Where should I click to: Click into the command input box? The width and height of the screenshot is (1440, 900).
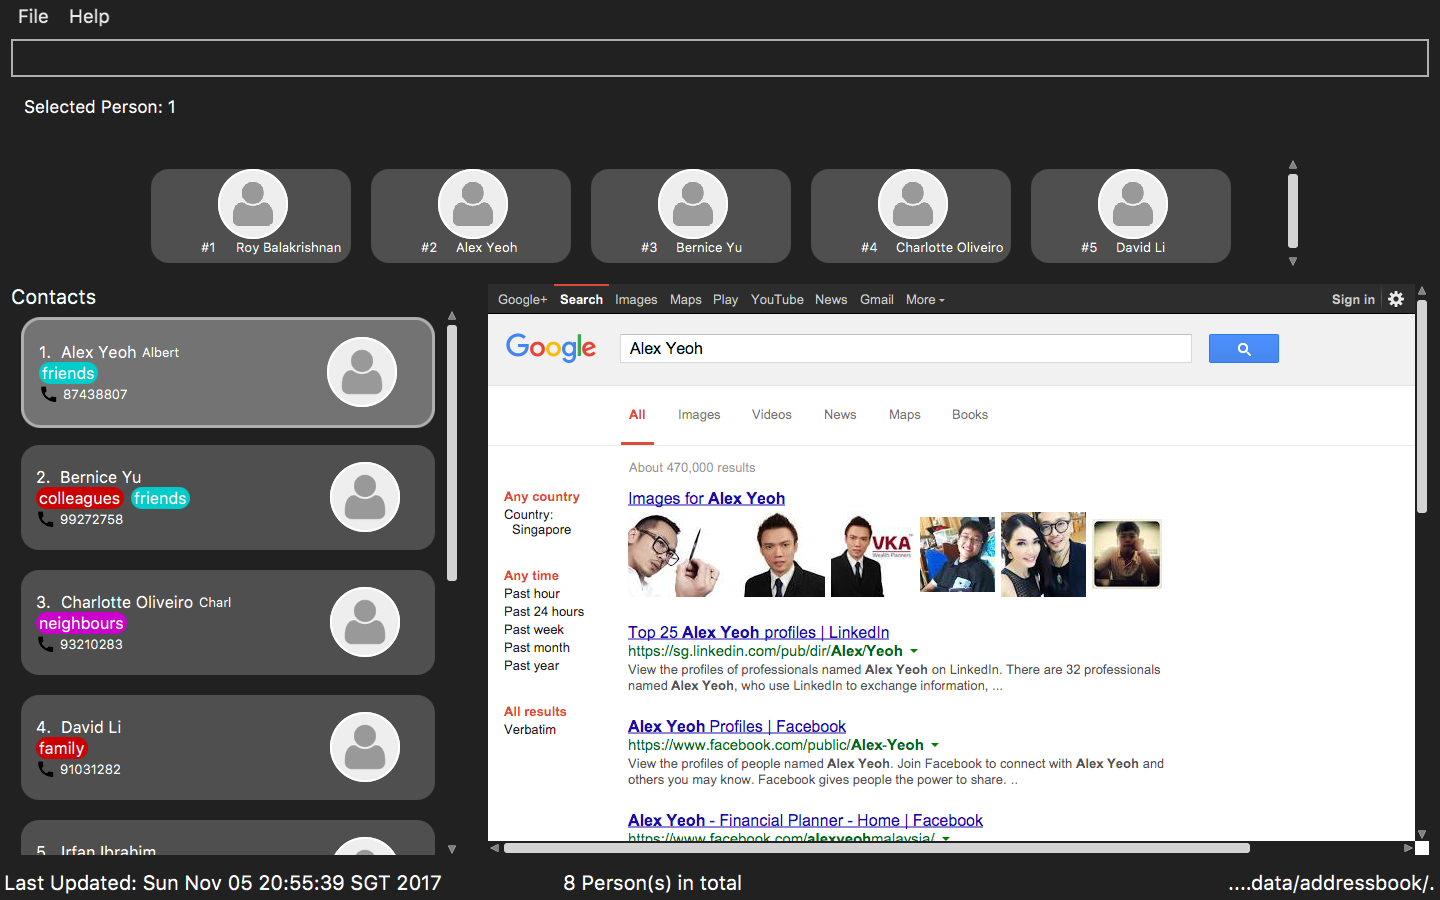pos(720,58)
